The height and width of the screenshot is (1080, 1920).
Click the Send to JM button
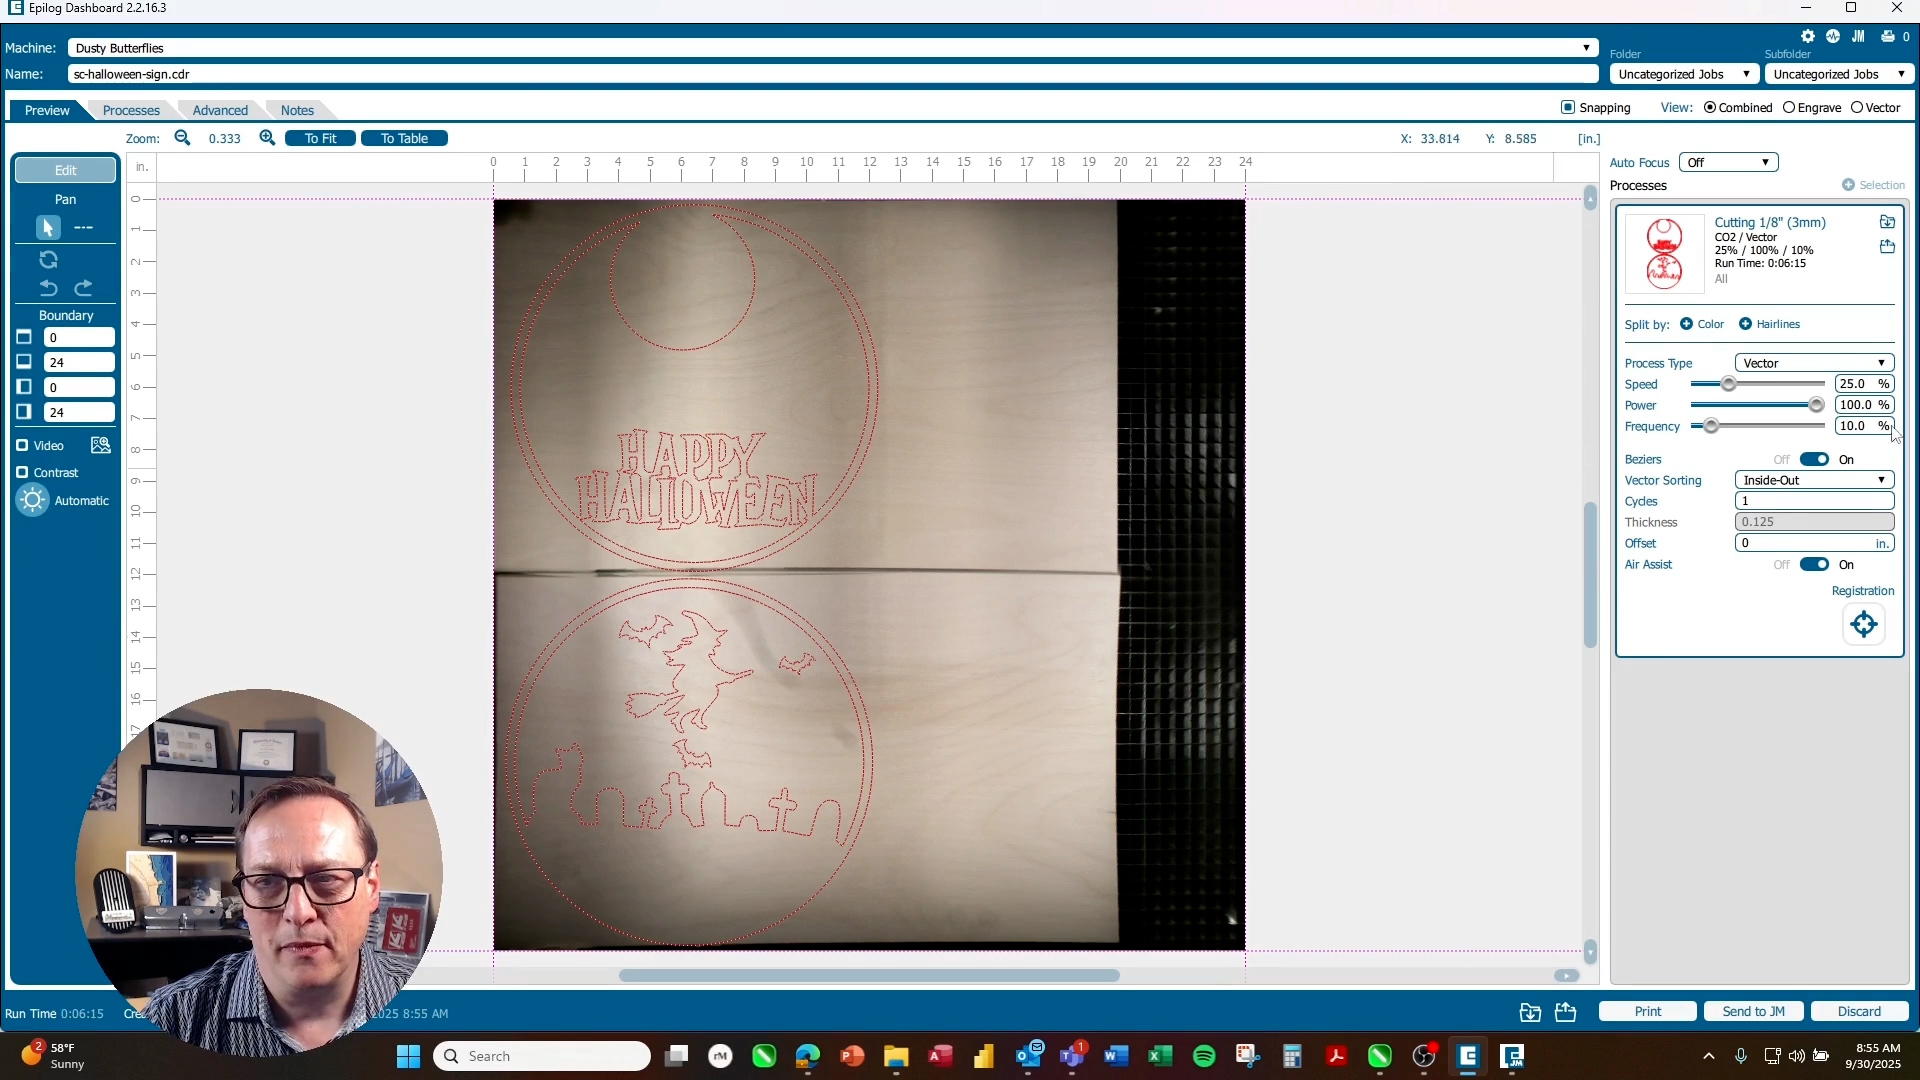1753,1011
